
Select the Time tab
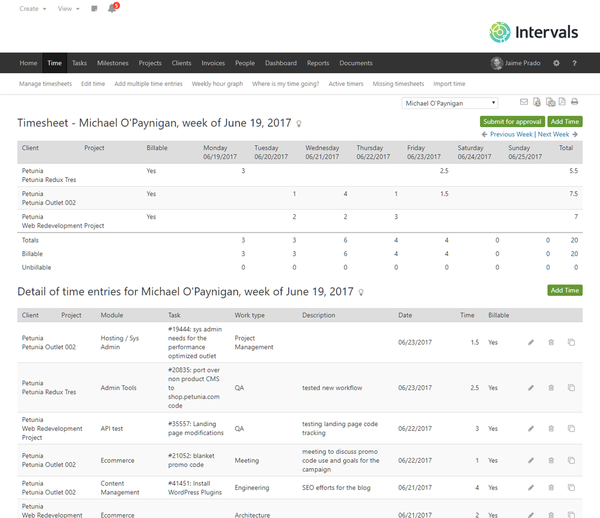pyautogui.click(x=54, y=63)
